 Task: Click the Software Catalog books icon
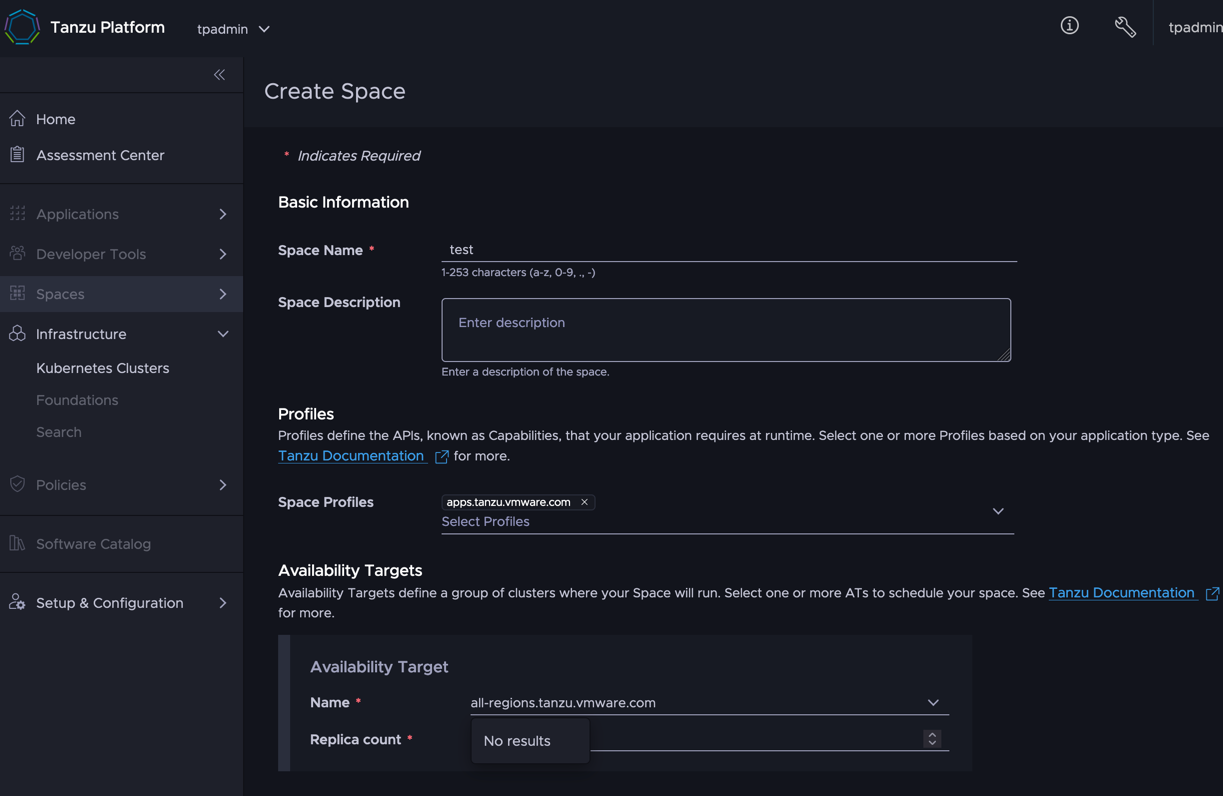point(17,543)
